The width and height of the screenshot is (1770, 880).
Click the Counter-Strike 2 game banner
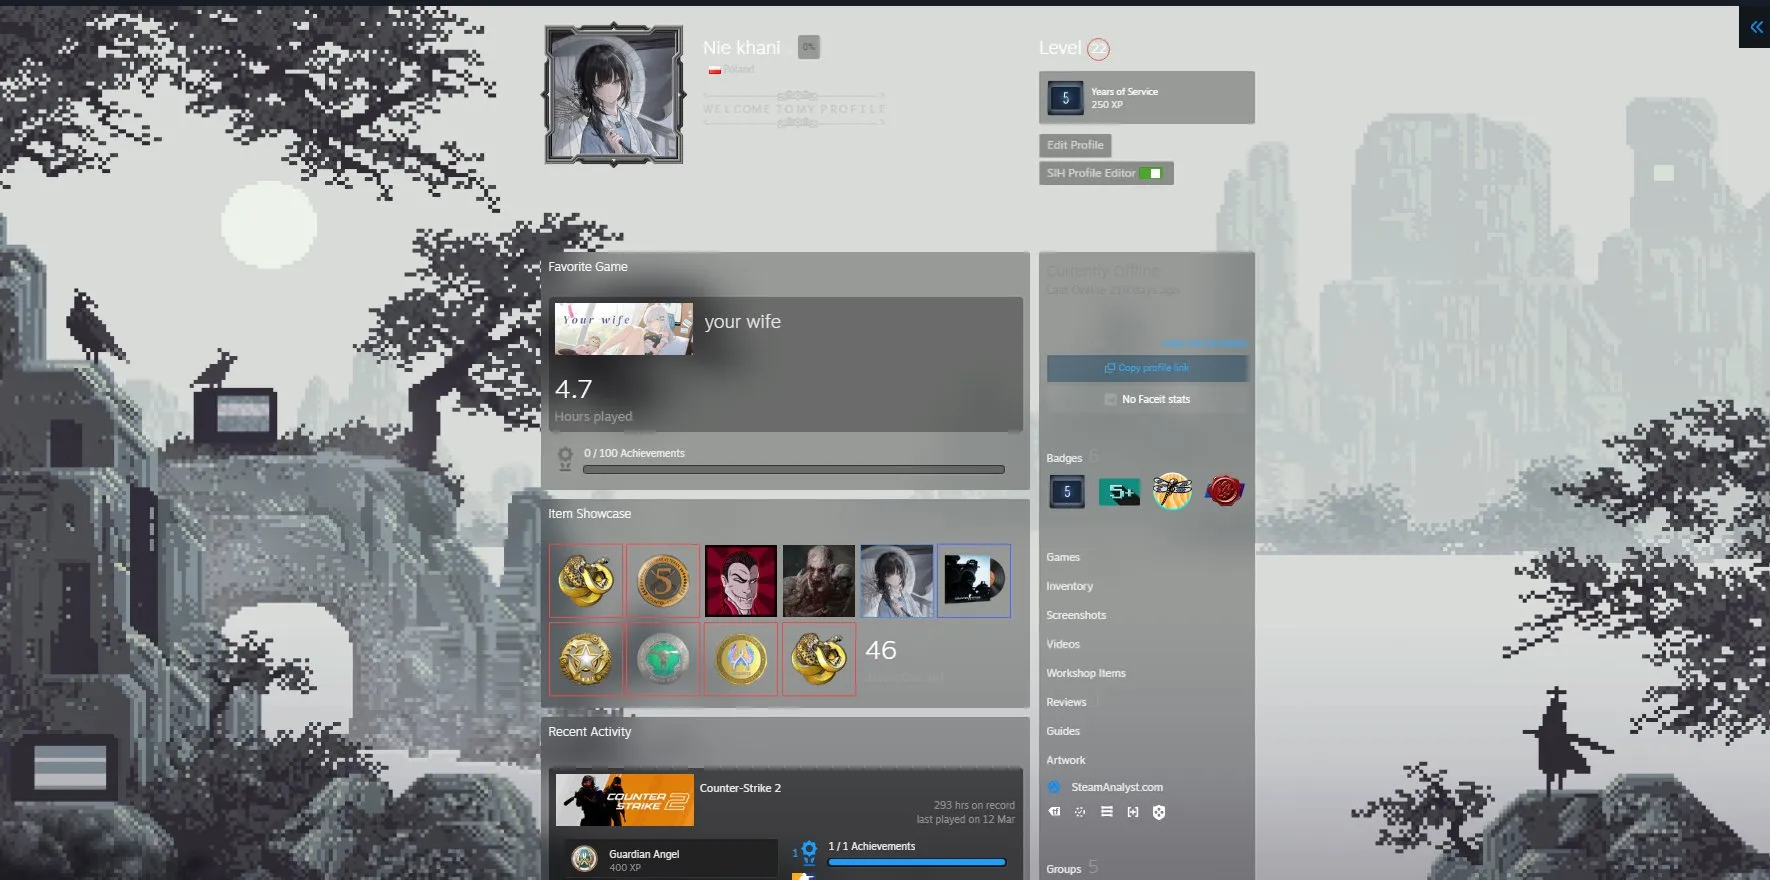click(625, 800)
